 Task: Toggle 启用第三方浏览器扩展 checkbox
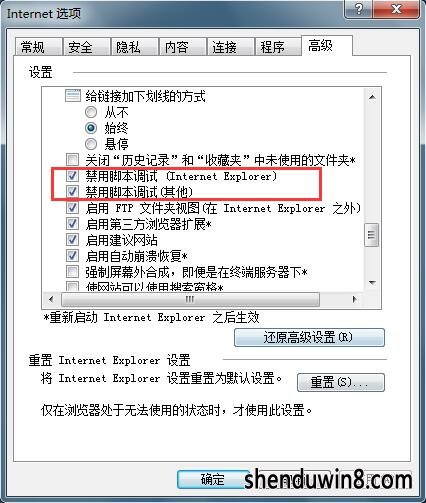(x=72, y=224)
